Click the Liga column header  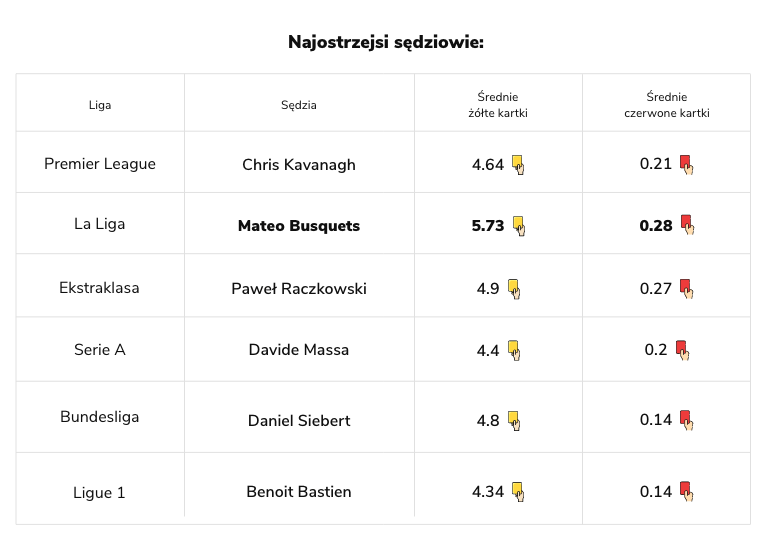[100, 105]
